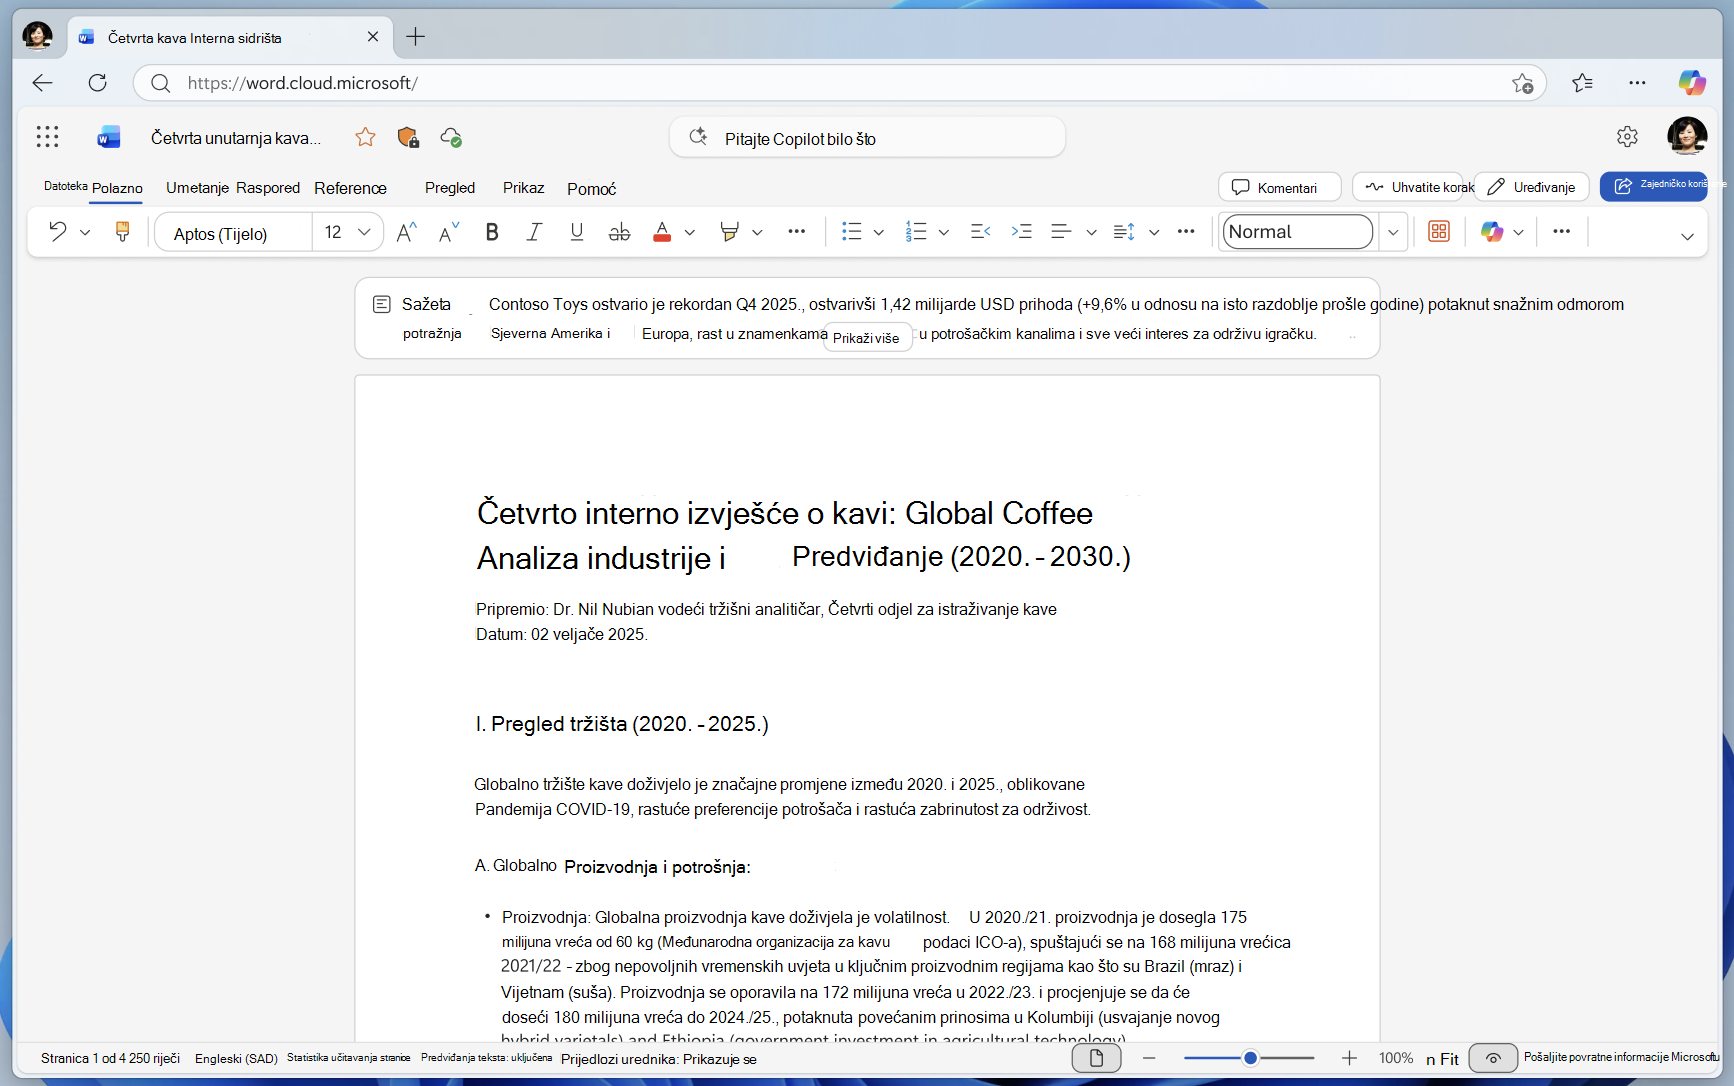Click the Copilot icon in the ribbon
The image size is (1734, 1086).
click(1492, 232)
